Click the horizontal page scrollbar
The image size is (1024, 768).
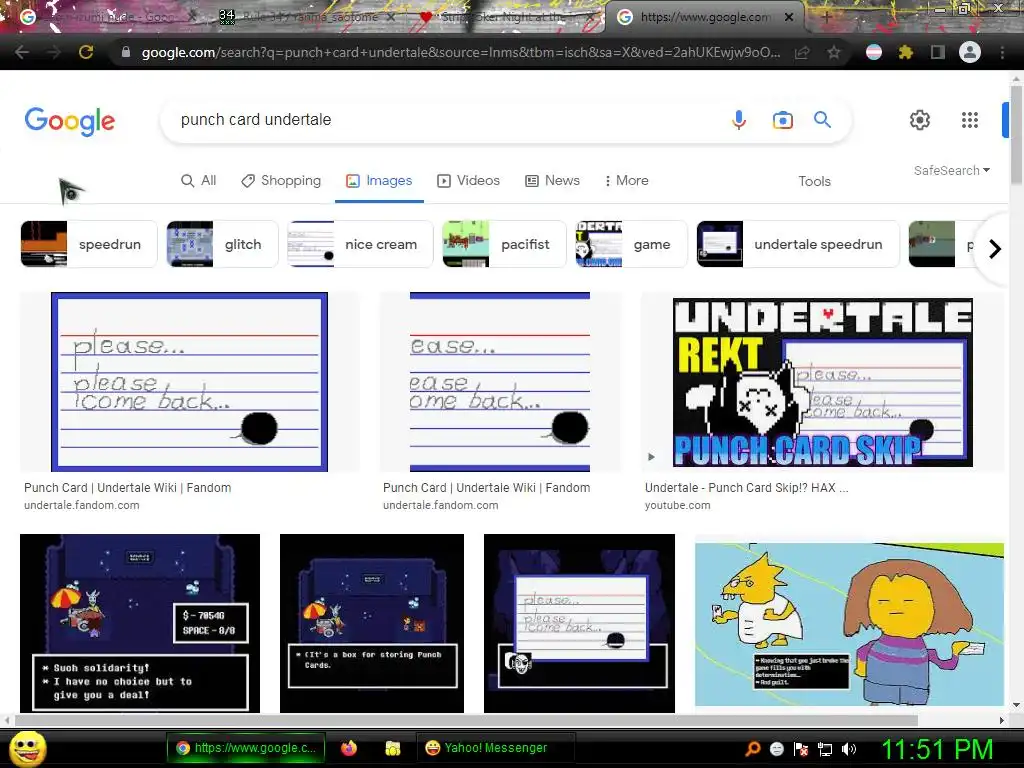pos(466,720)
